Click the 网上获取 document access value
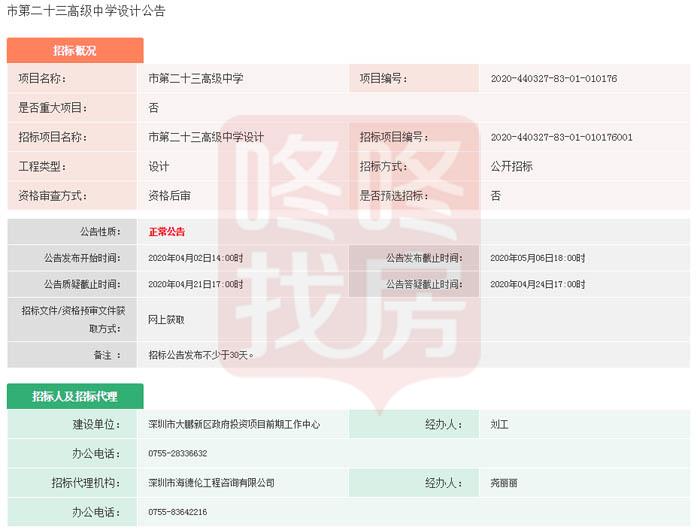Viewport: 700px width, 530px height. coord(166,319)
